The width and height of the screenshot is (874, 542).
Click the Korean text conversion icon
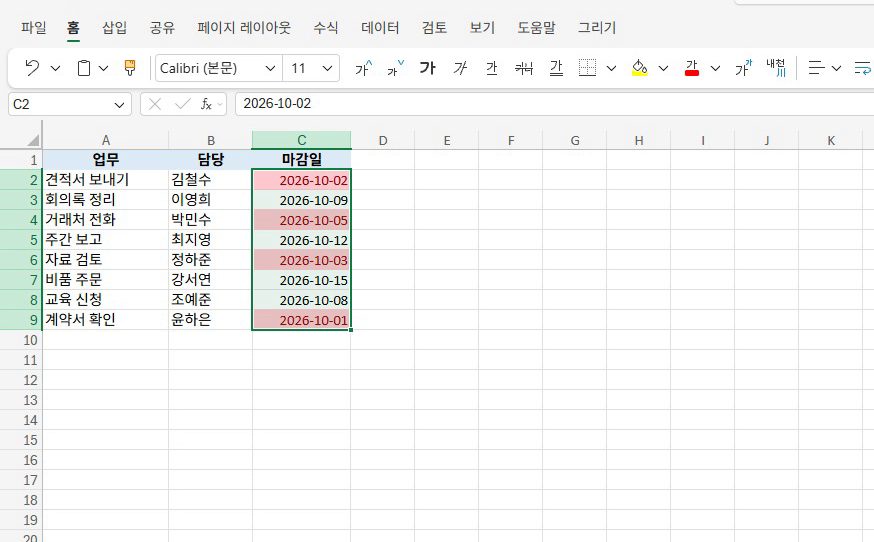[776, 68]
